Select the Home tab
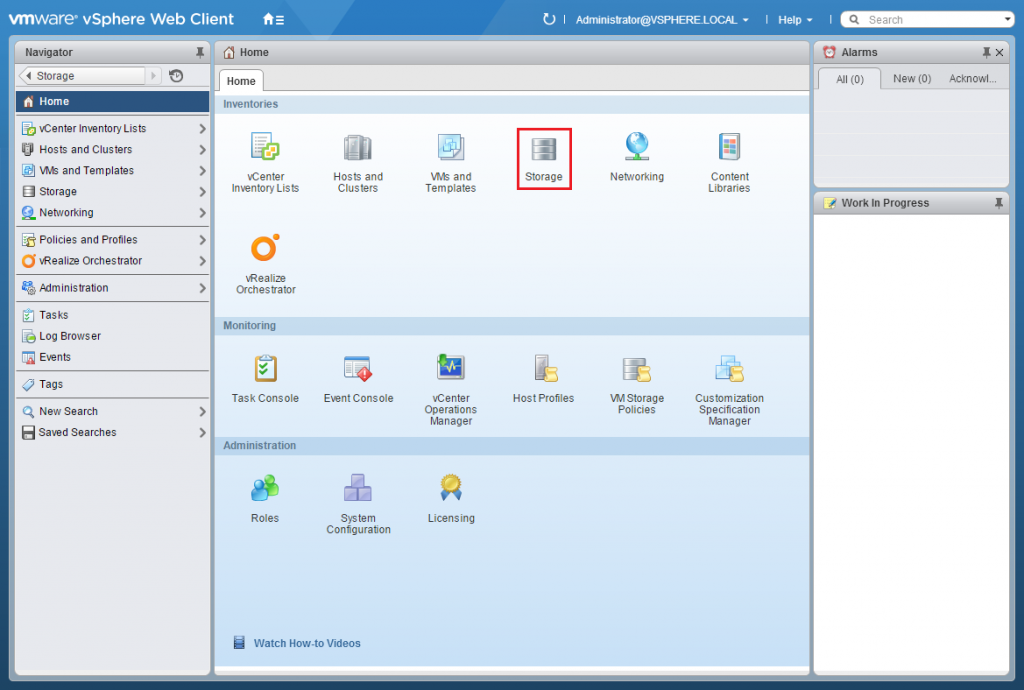Screen dimensions: 1024x690 (x=240, y=80)
